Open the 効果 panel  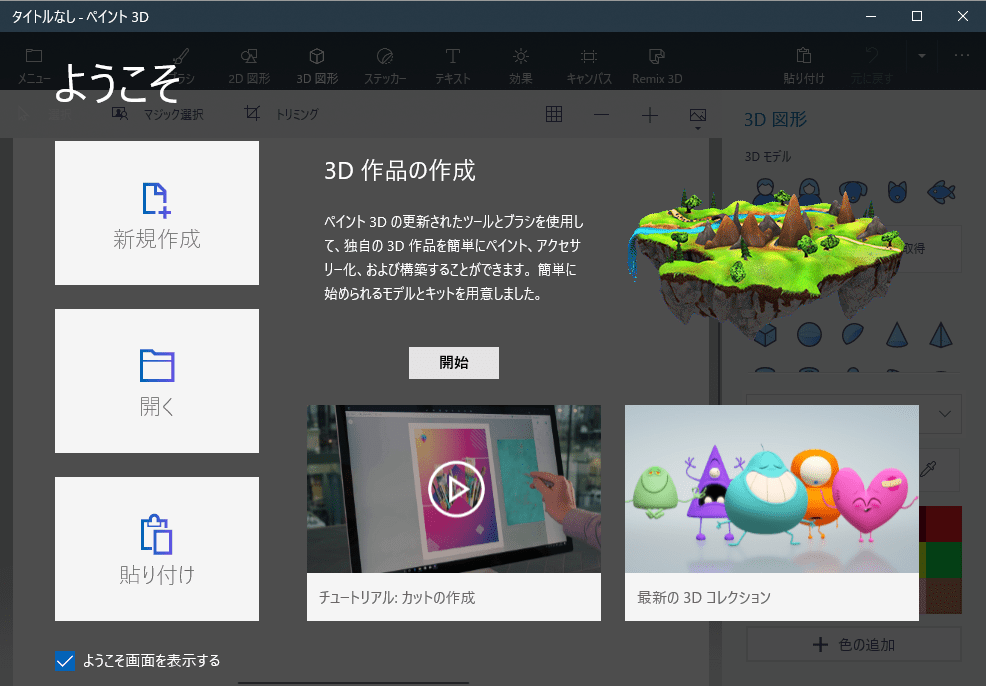(521, 65)
